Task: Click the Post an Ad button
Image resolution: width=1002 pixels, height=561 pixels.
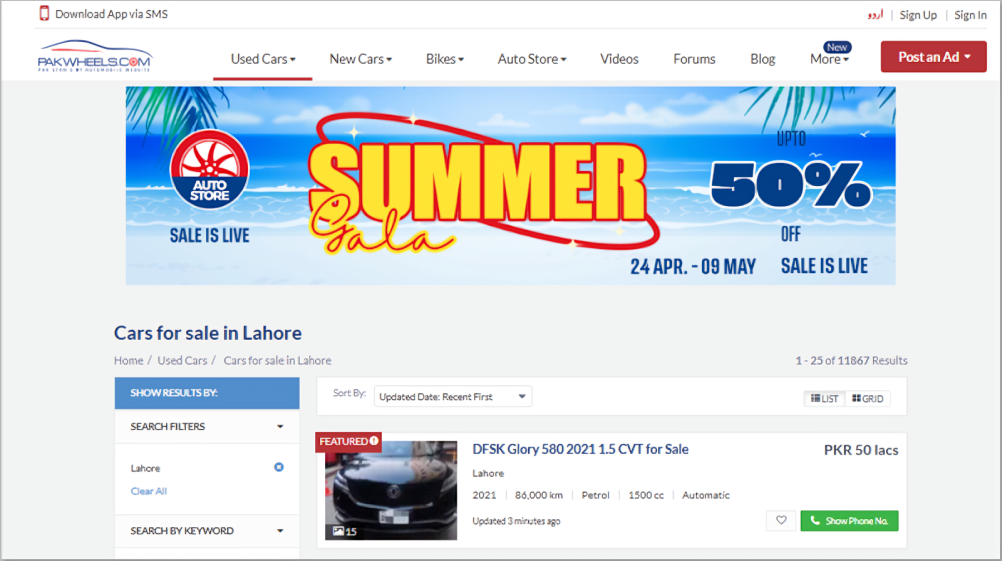Action: (x=934, y=57)
